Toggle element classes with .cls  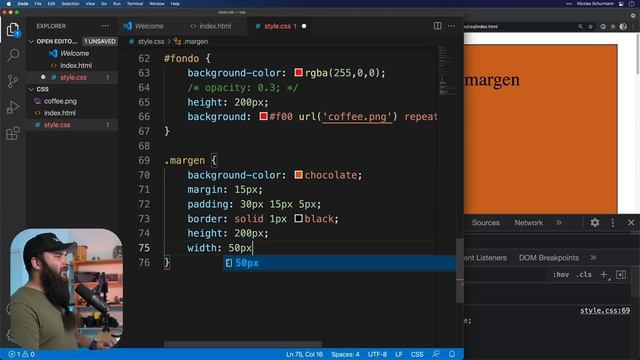pos(584,275)
